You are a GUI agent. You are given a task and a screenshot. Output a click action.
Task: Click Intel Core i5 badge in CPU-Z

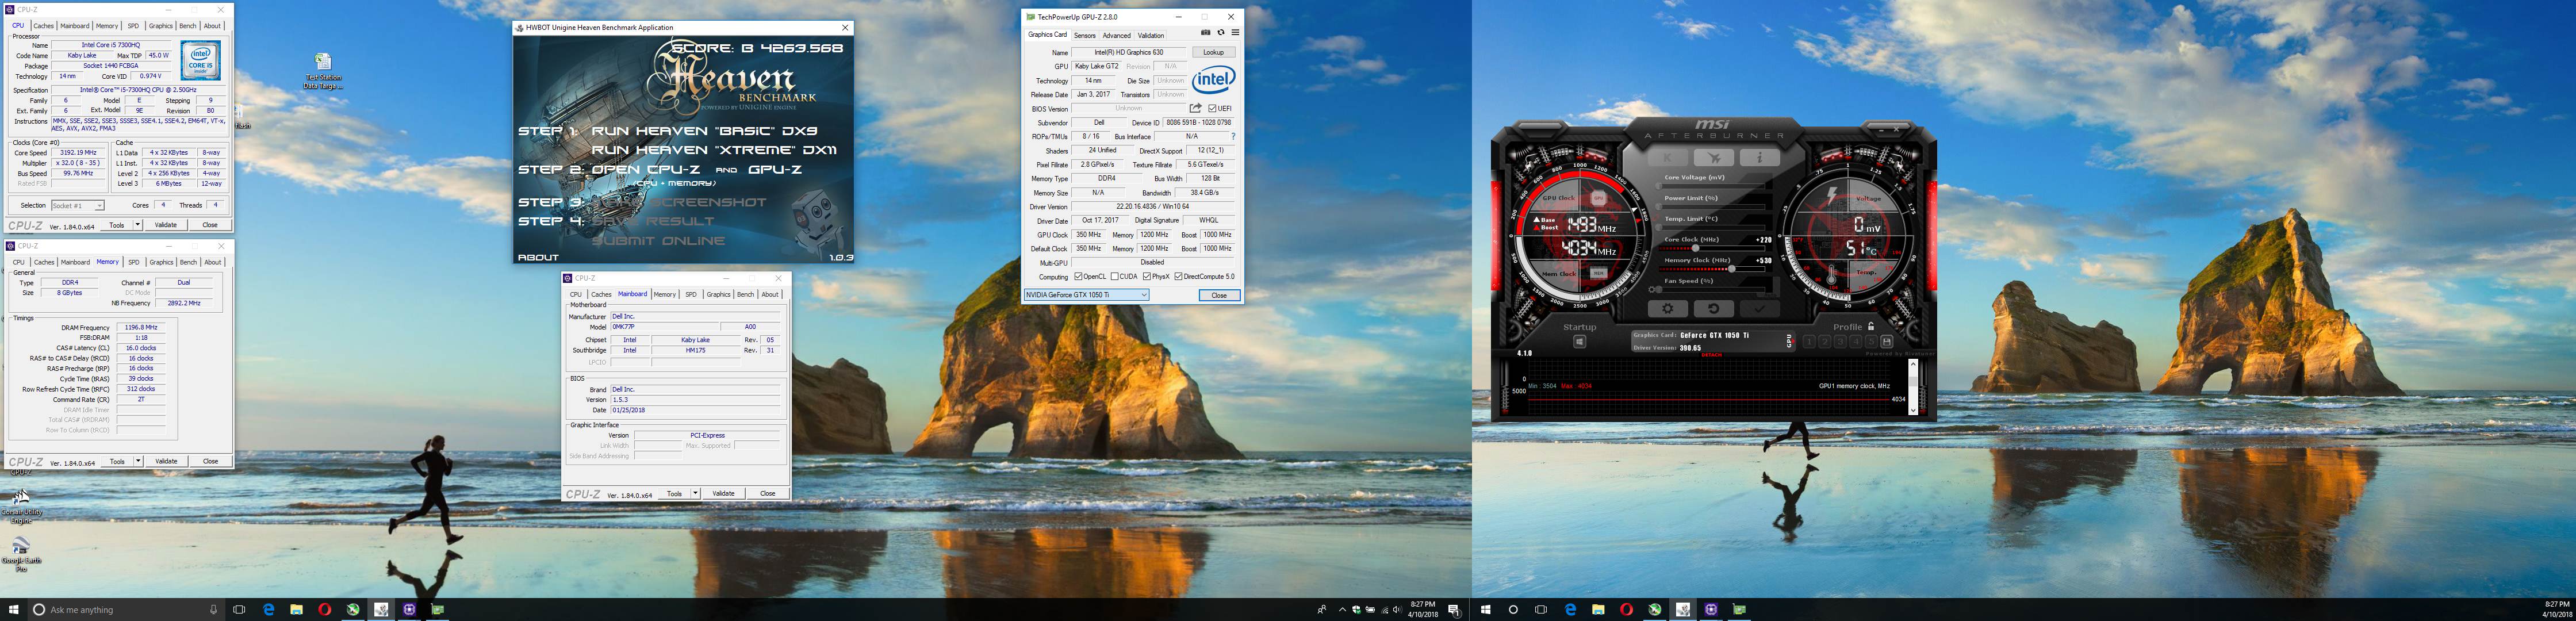(x=201, y=61)
